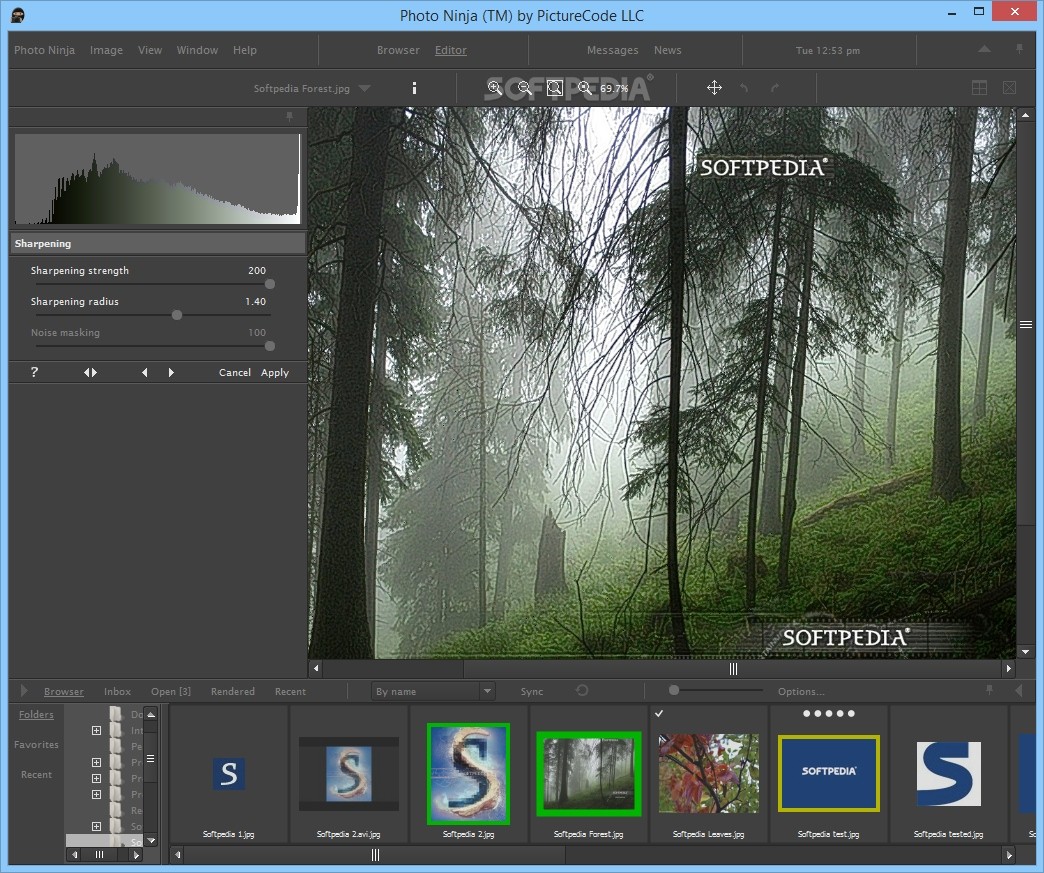
Task: Toggle the pin on the histogram panel
Action: pos(290,117)
